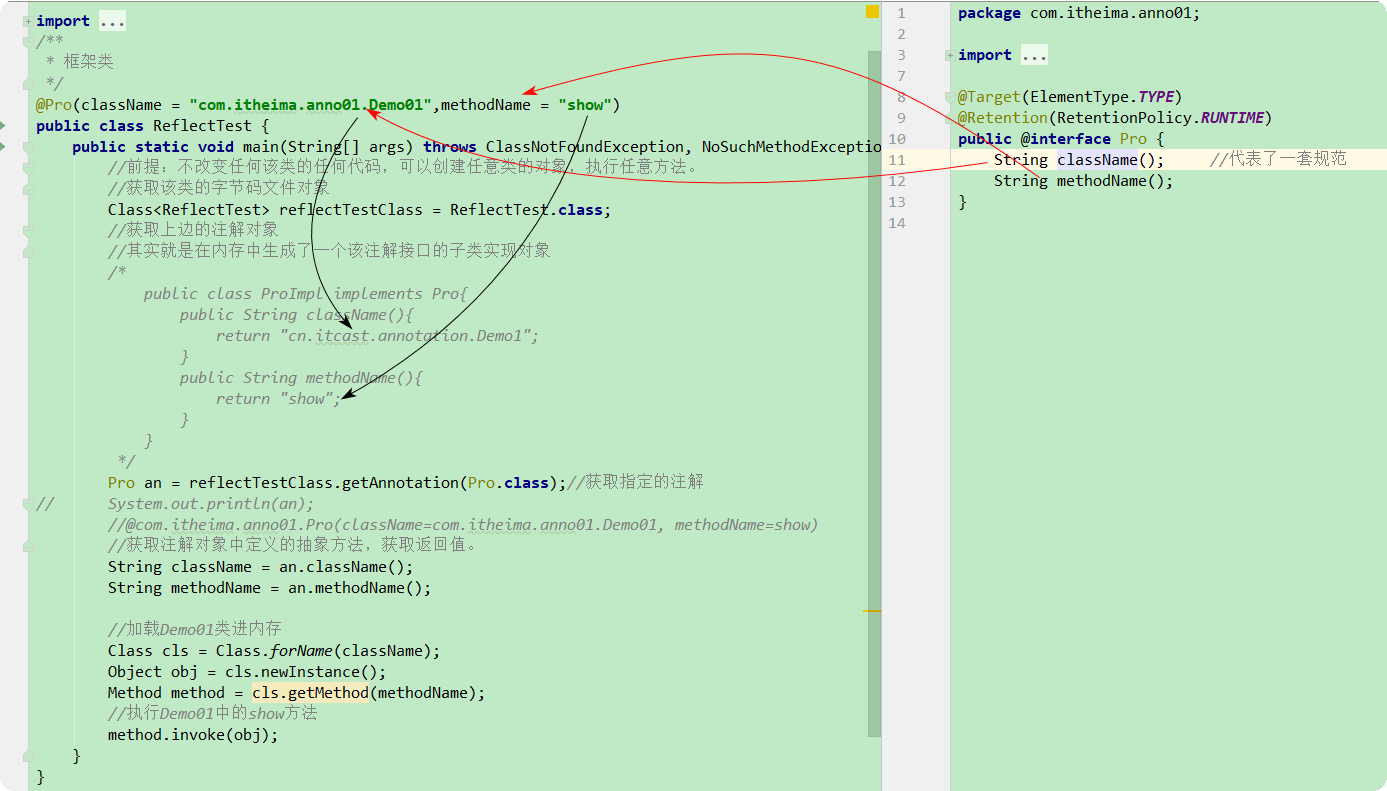Expand the folded imports in ReflectTest
Image resolution: width=1387 pixels, height=791 pixels.
point(28,20)
